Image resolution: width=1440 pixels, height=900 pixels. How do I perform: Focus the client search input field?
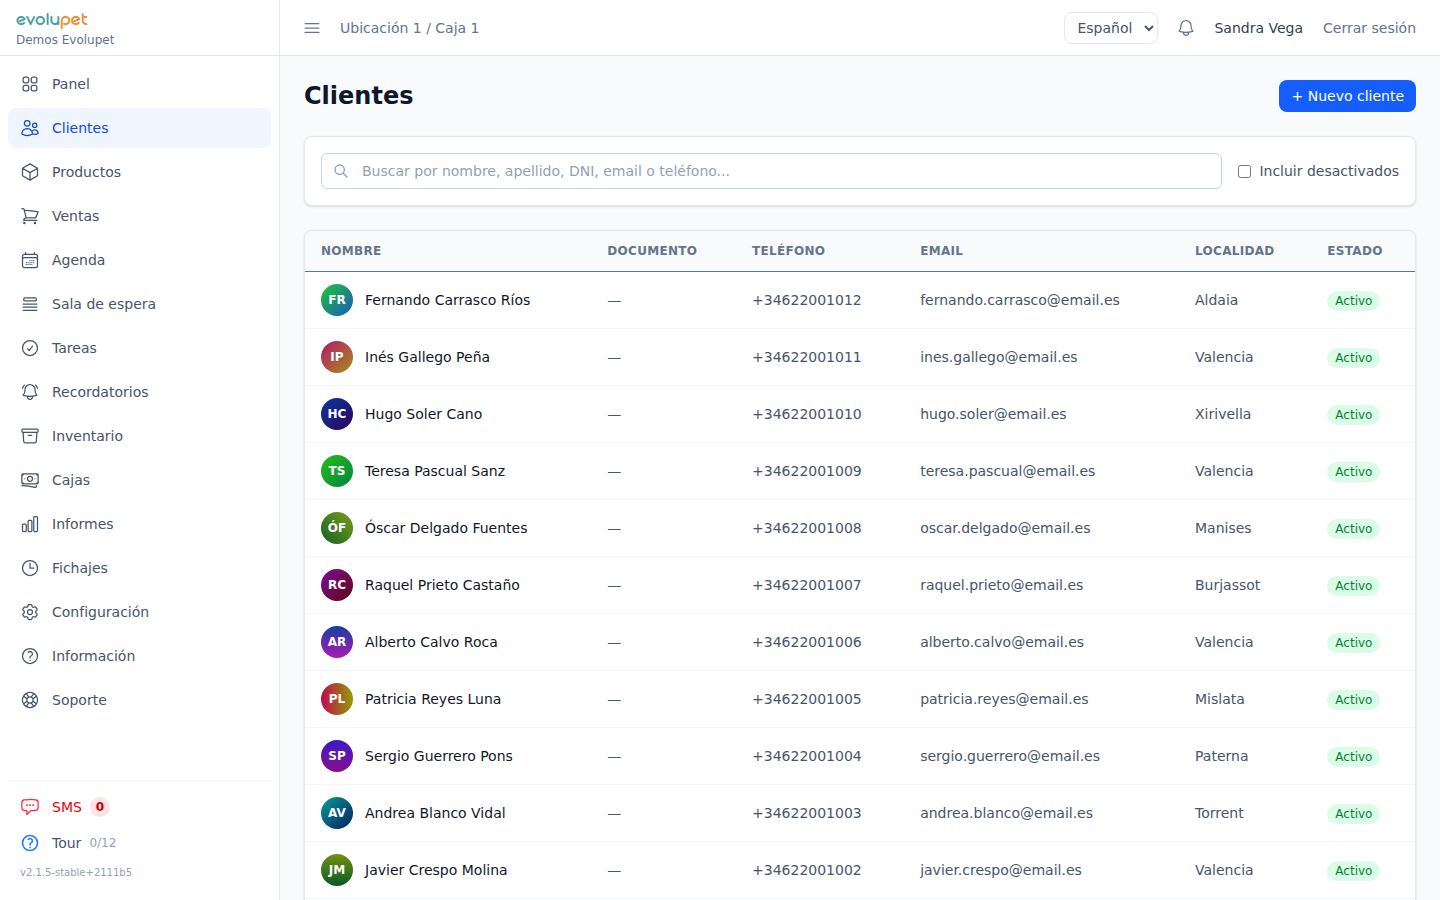point(780,171)
